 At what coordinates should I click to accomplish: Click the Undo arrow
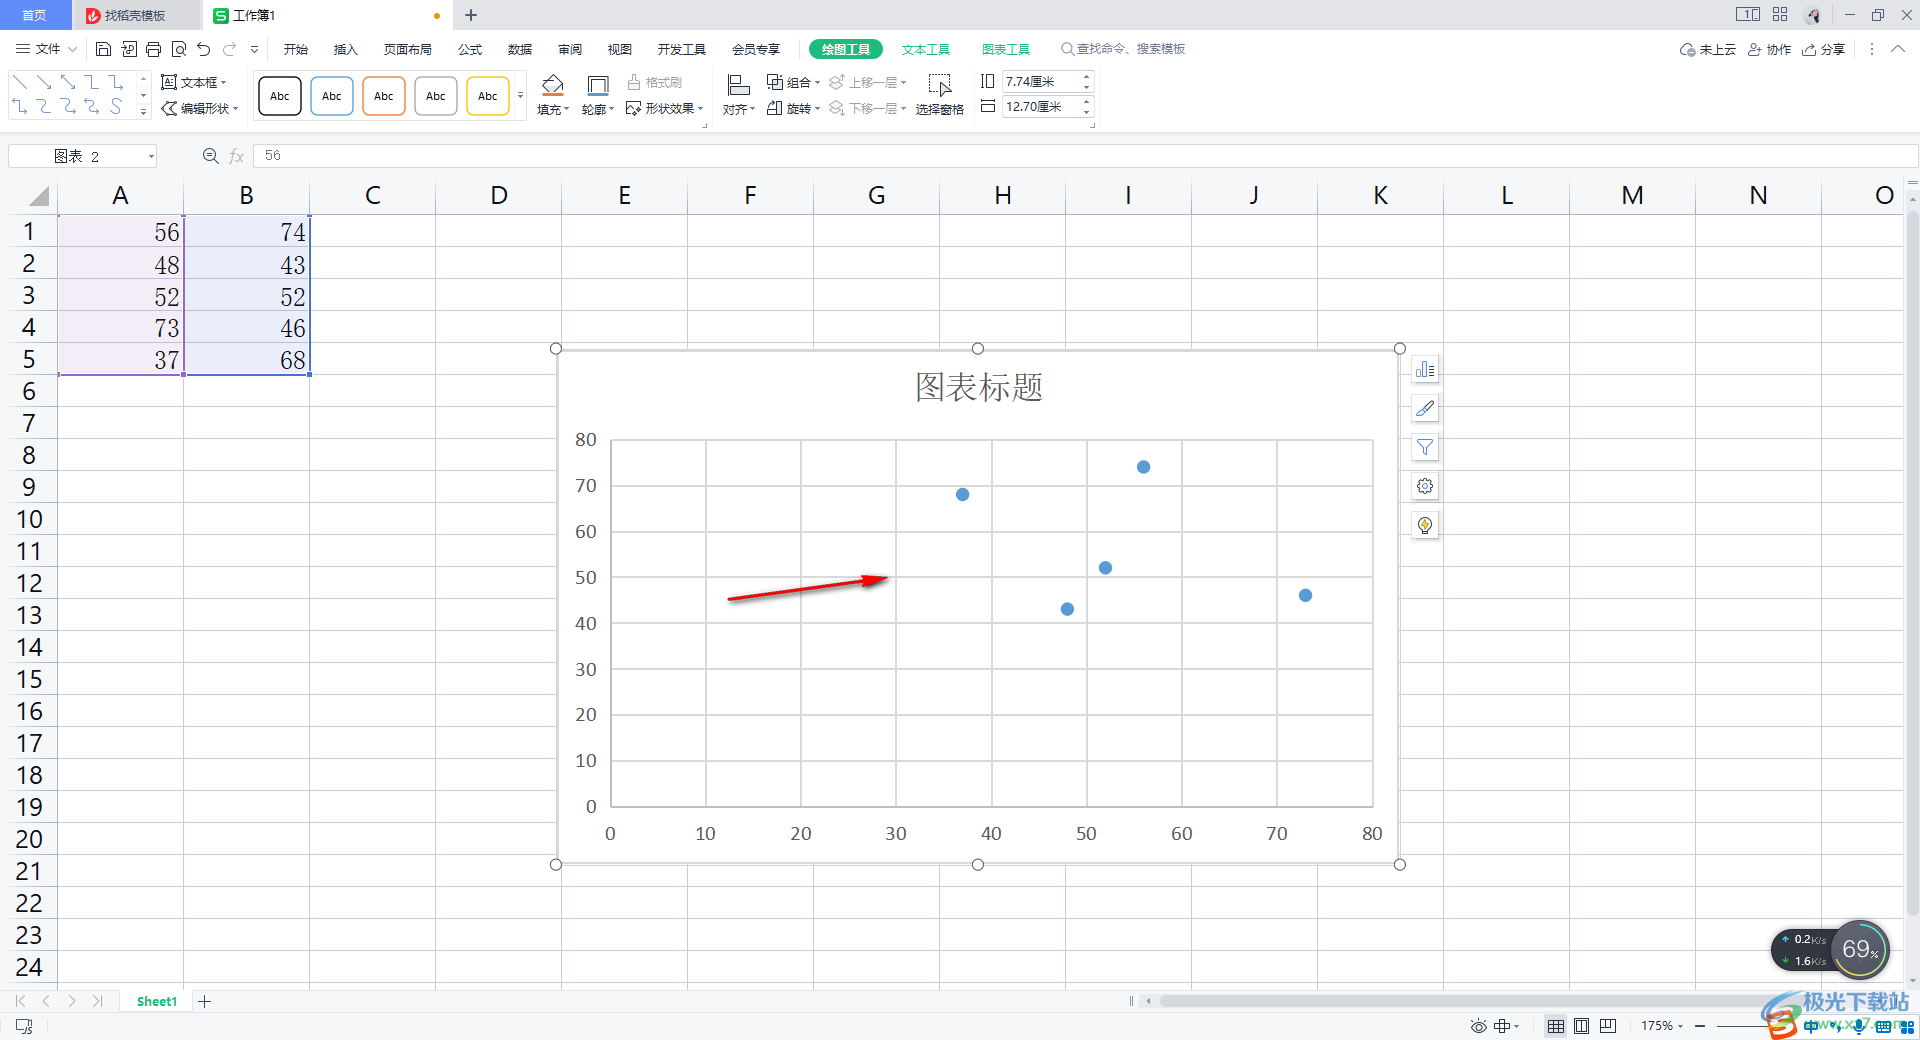tap(204, 49)
